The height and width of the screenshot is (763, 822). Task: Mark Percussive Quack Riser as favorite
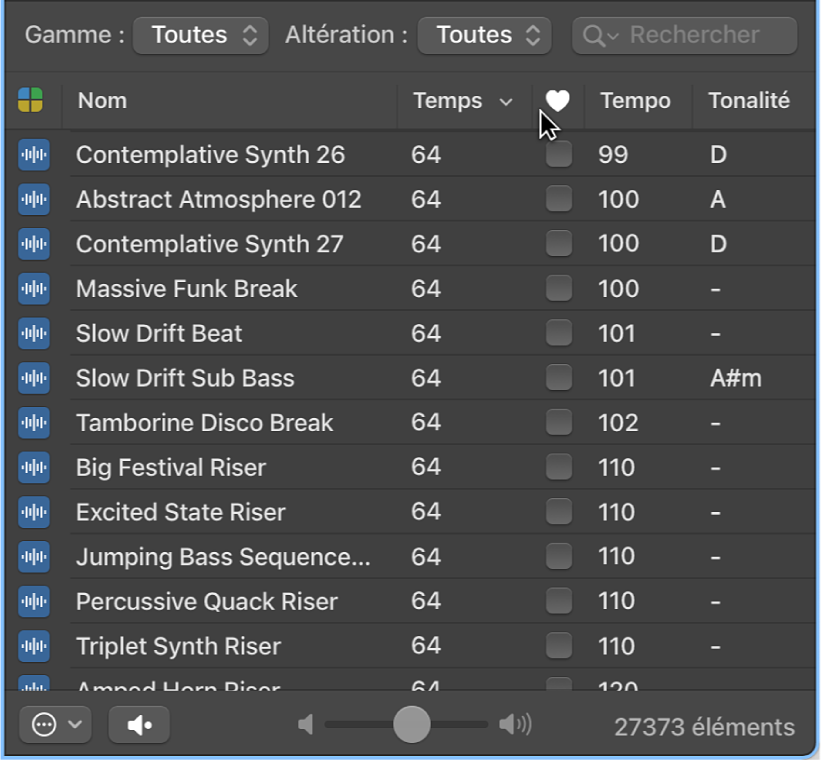coord(559,600)
